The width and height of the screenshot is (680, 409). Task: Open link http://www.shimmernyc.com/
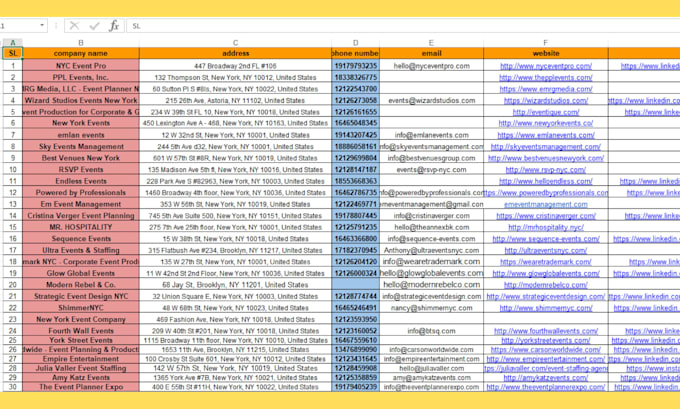(x=546, y=308)
